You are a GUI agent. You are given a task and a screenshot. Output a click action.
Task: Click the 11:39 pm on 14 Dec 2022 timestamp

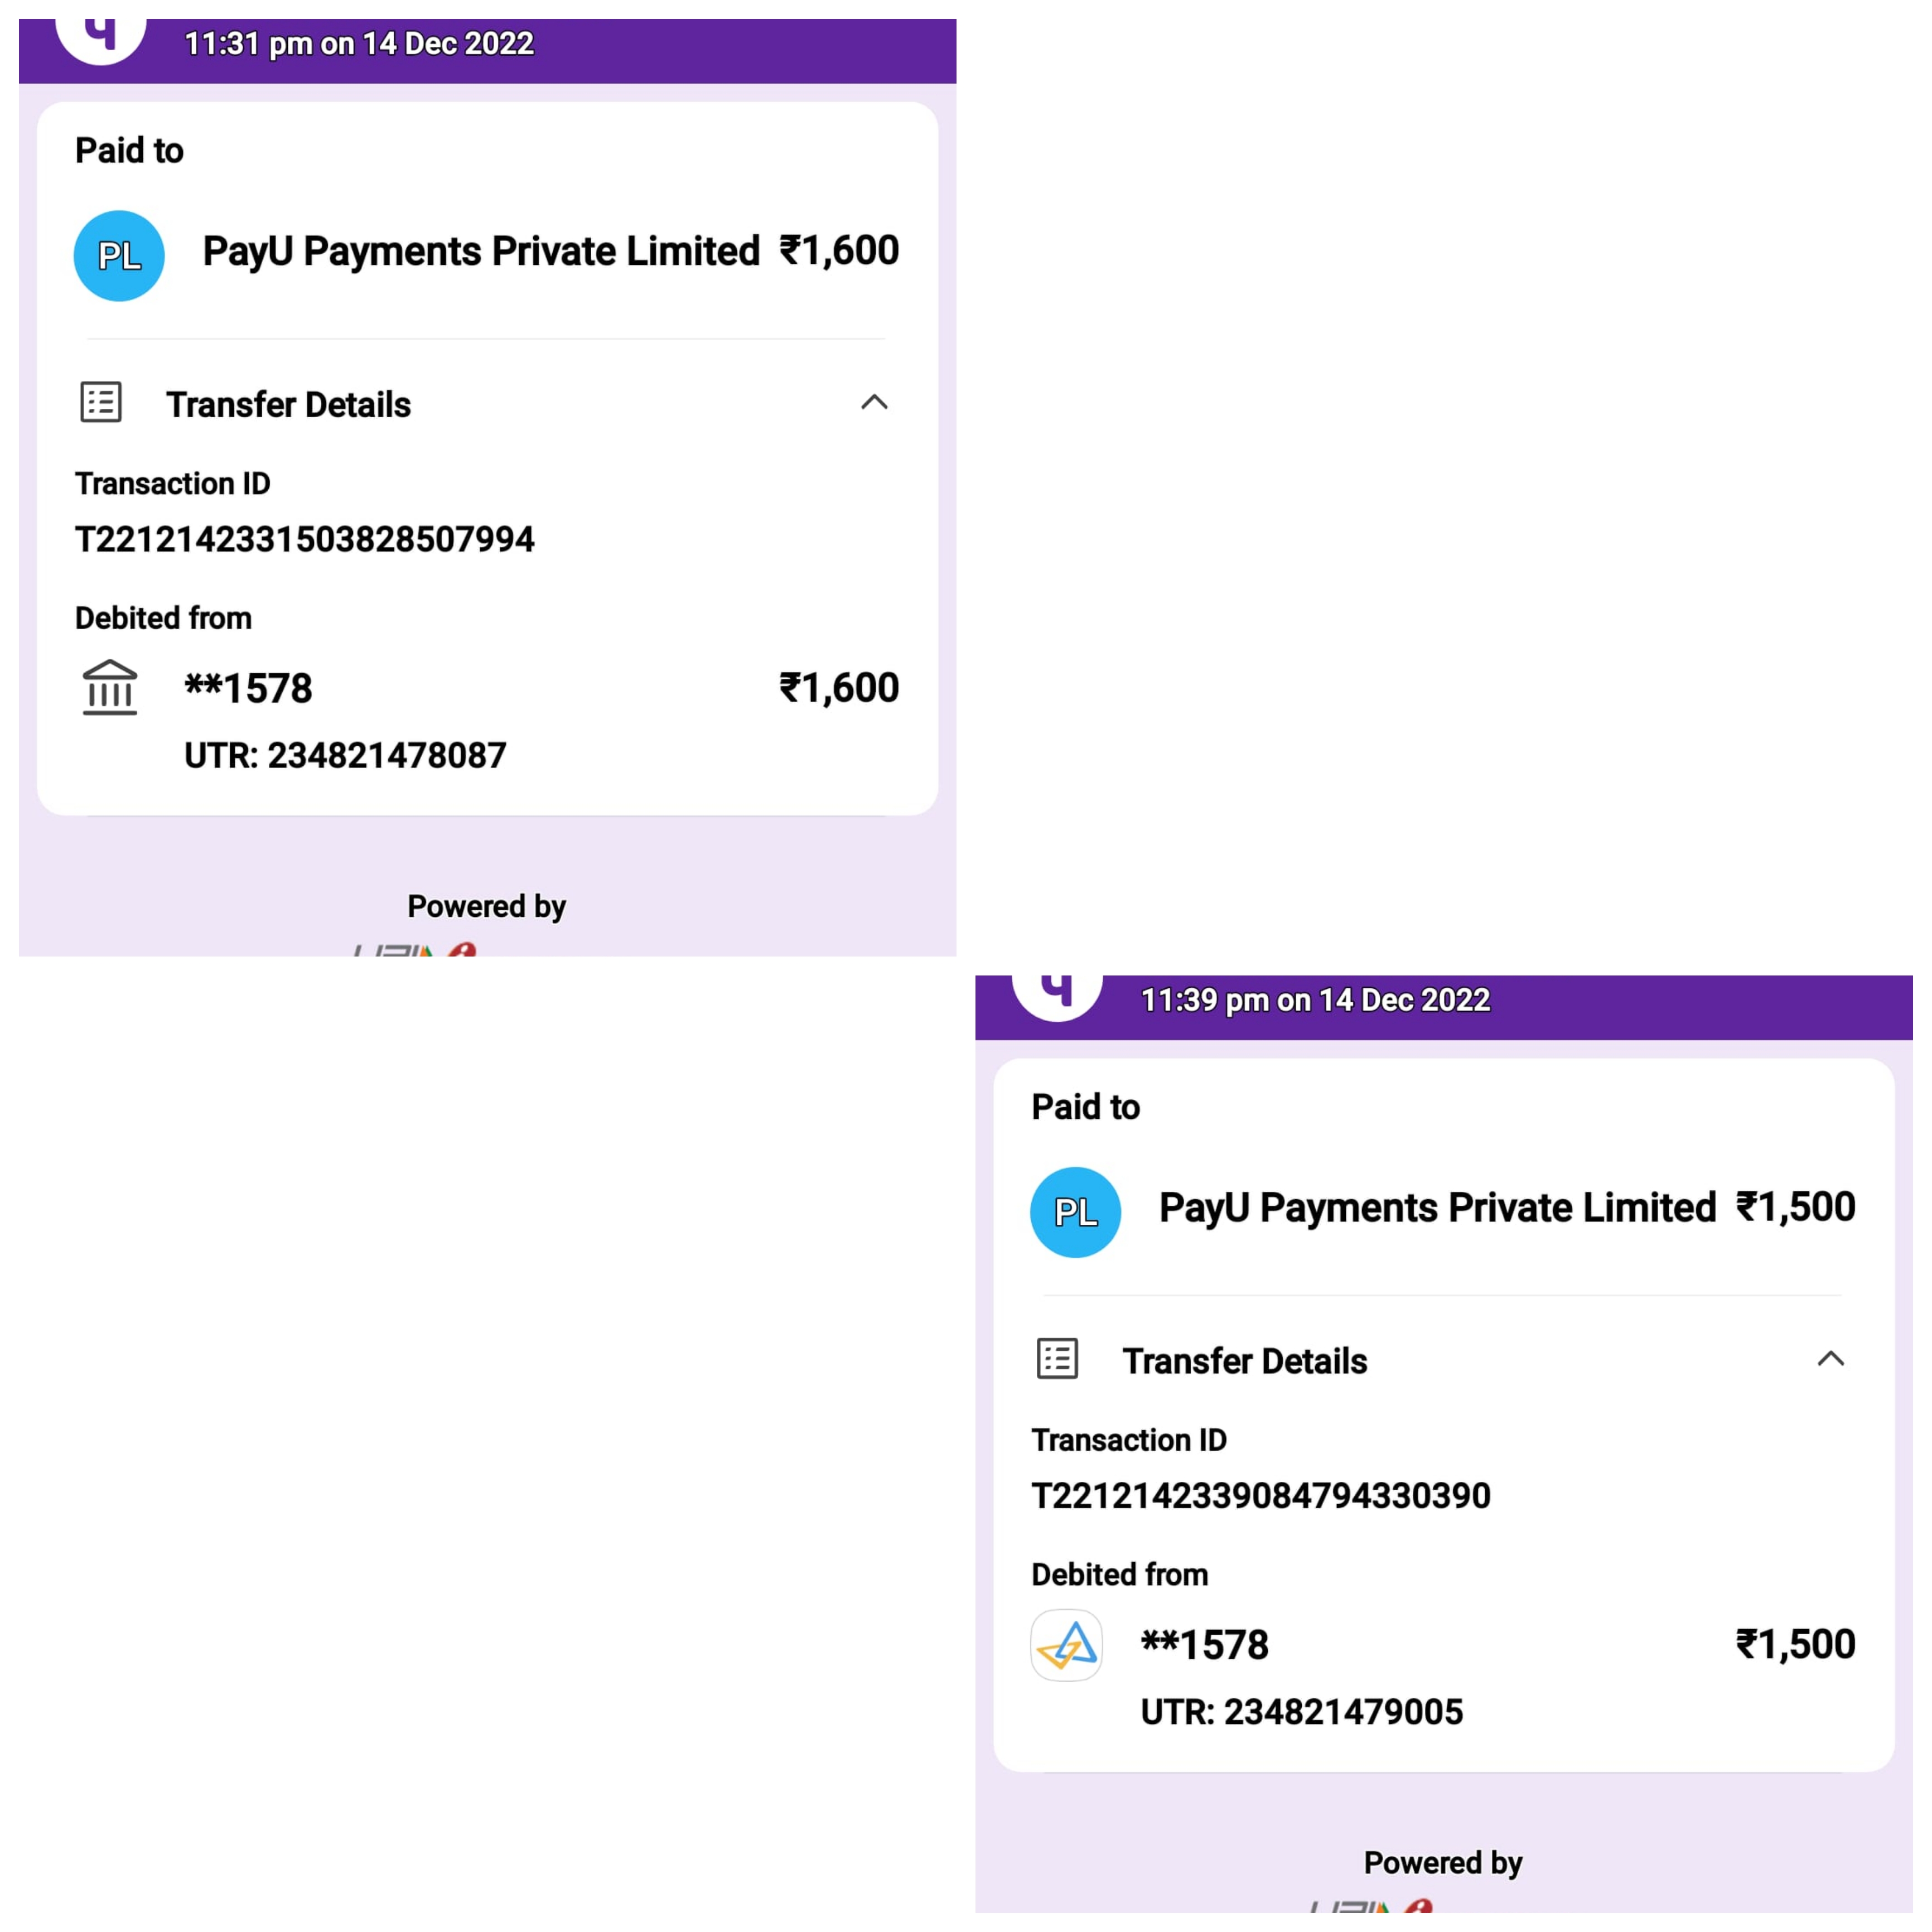click(1315, 1000)
